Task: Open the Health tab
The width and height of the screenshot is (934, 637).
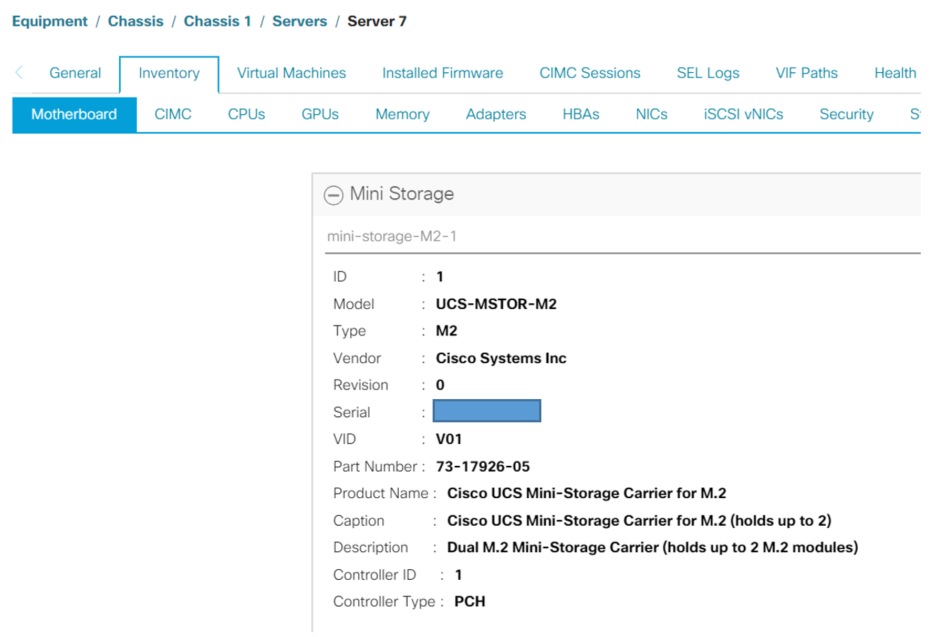Action: tap(895, 72)
